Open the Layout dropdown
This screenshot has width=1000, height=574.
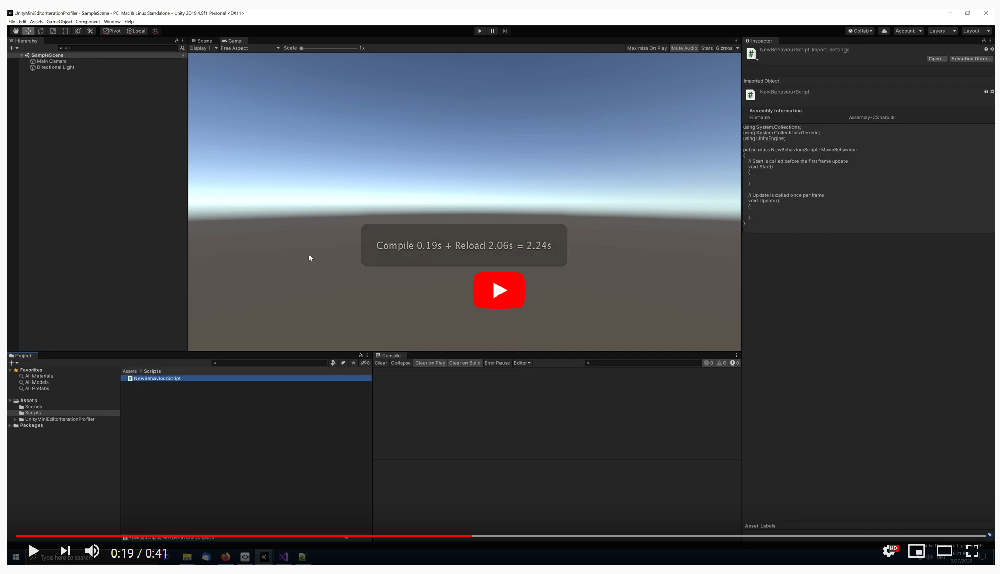976,31
